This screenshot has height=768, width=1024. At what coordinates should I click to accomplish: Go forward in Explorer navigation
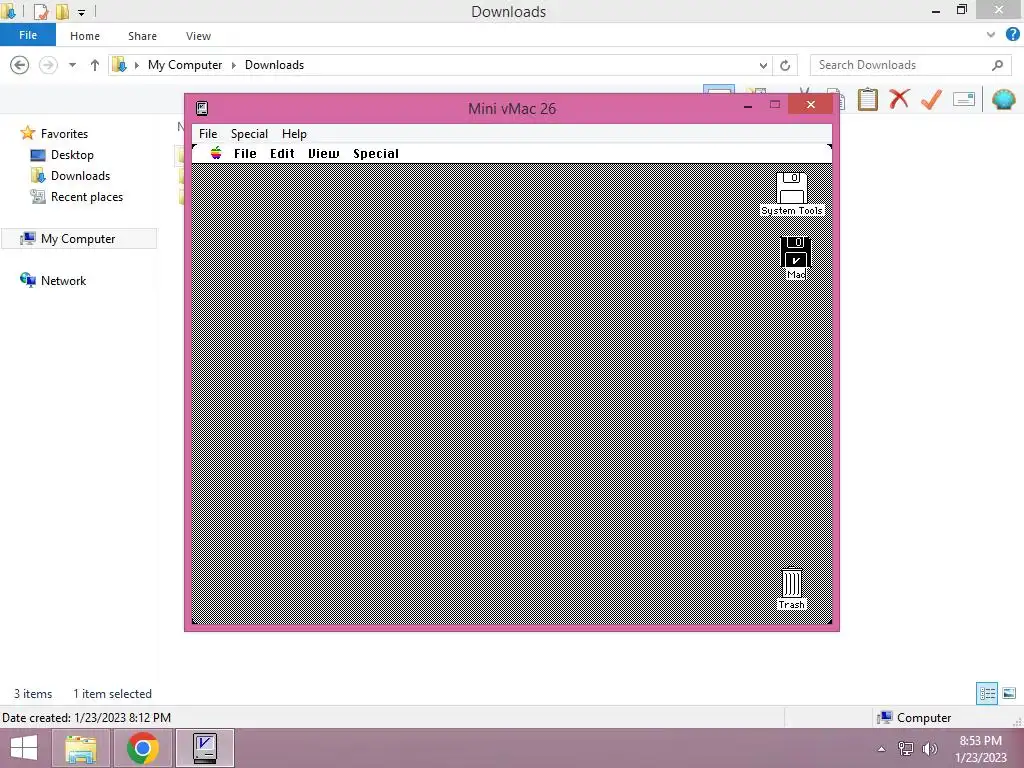coord(48,65)
